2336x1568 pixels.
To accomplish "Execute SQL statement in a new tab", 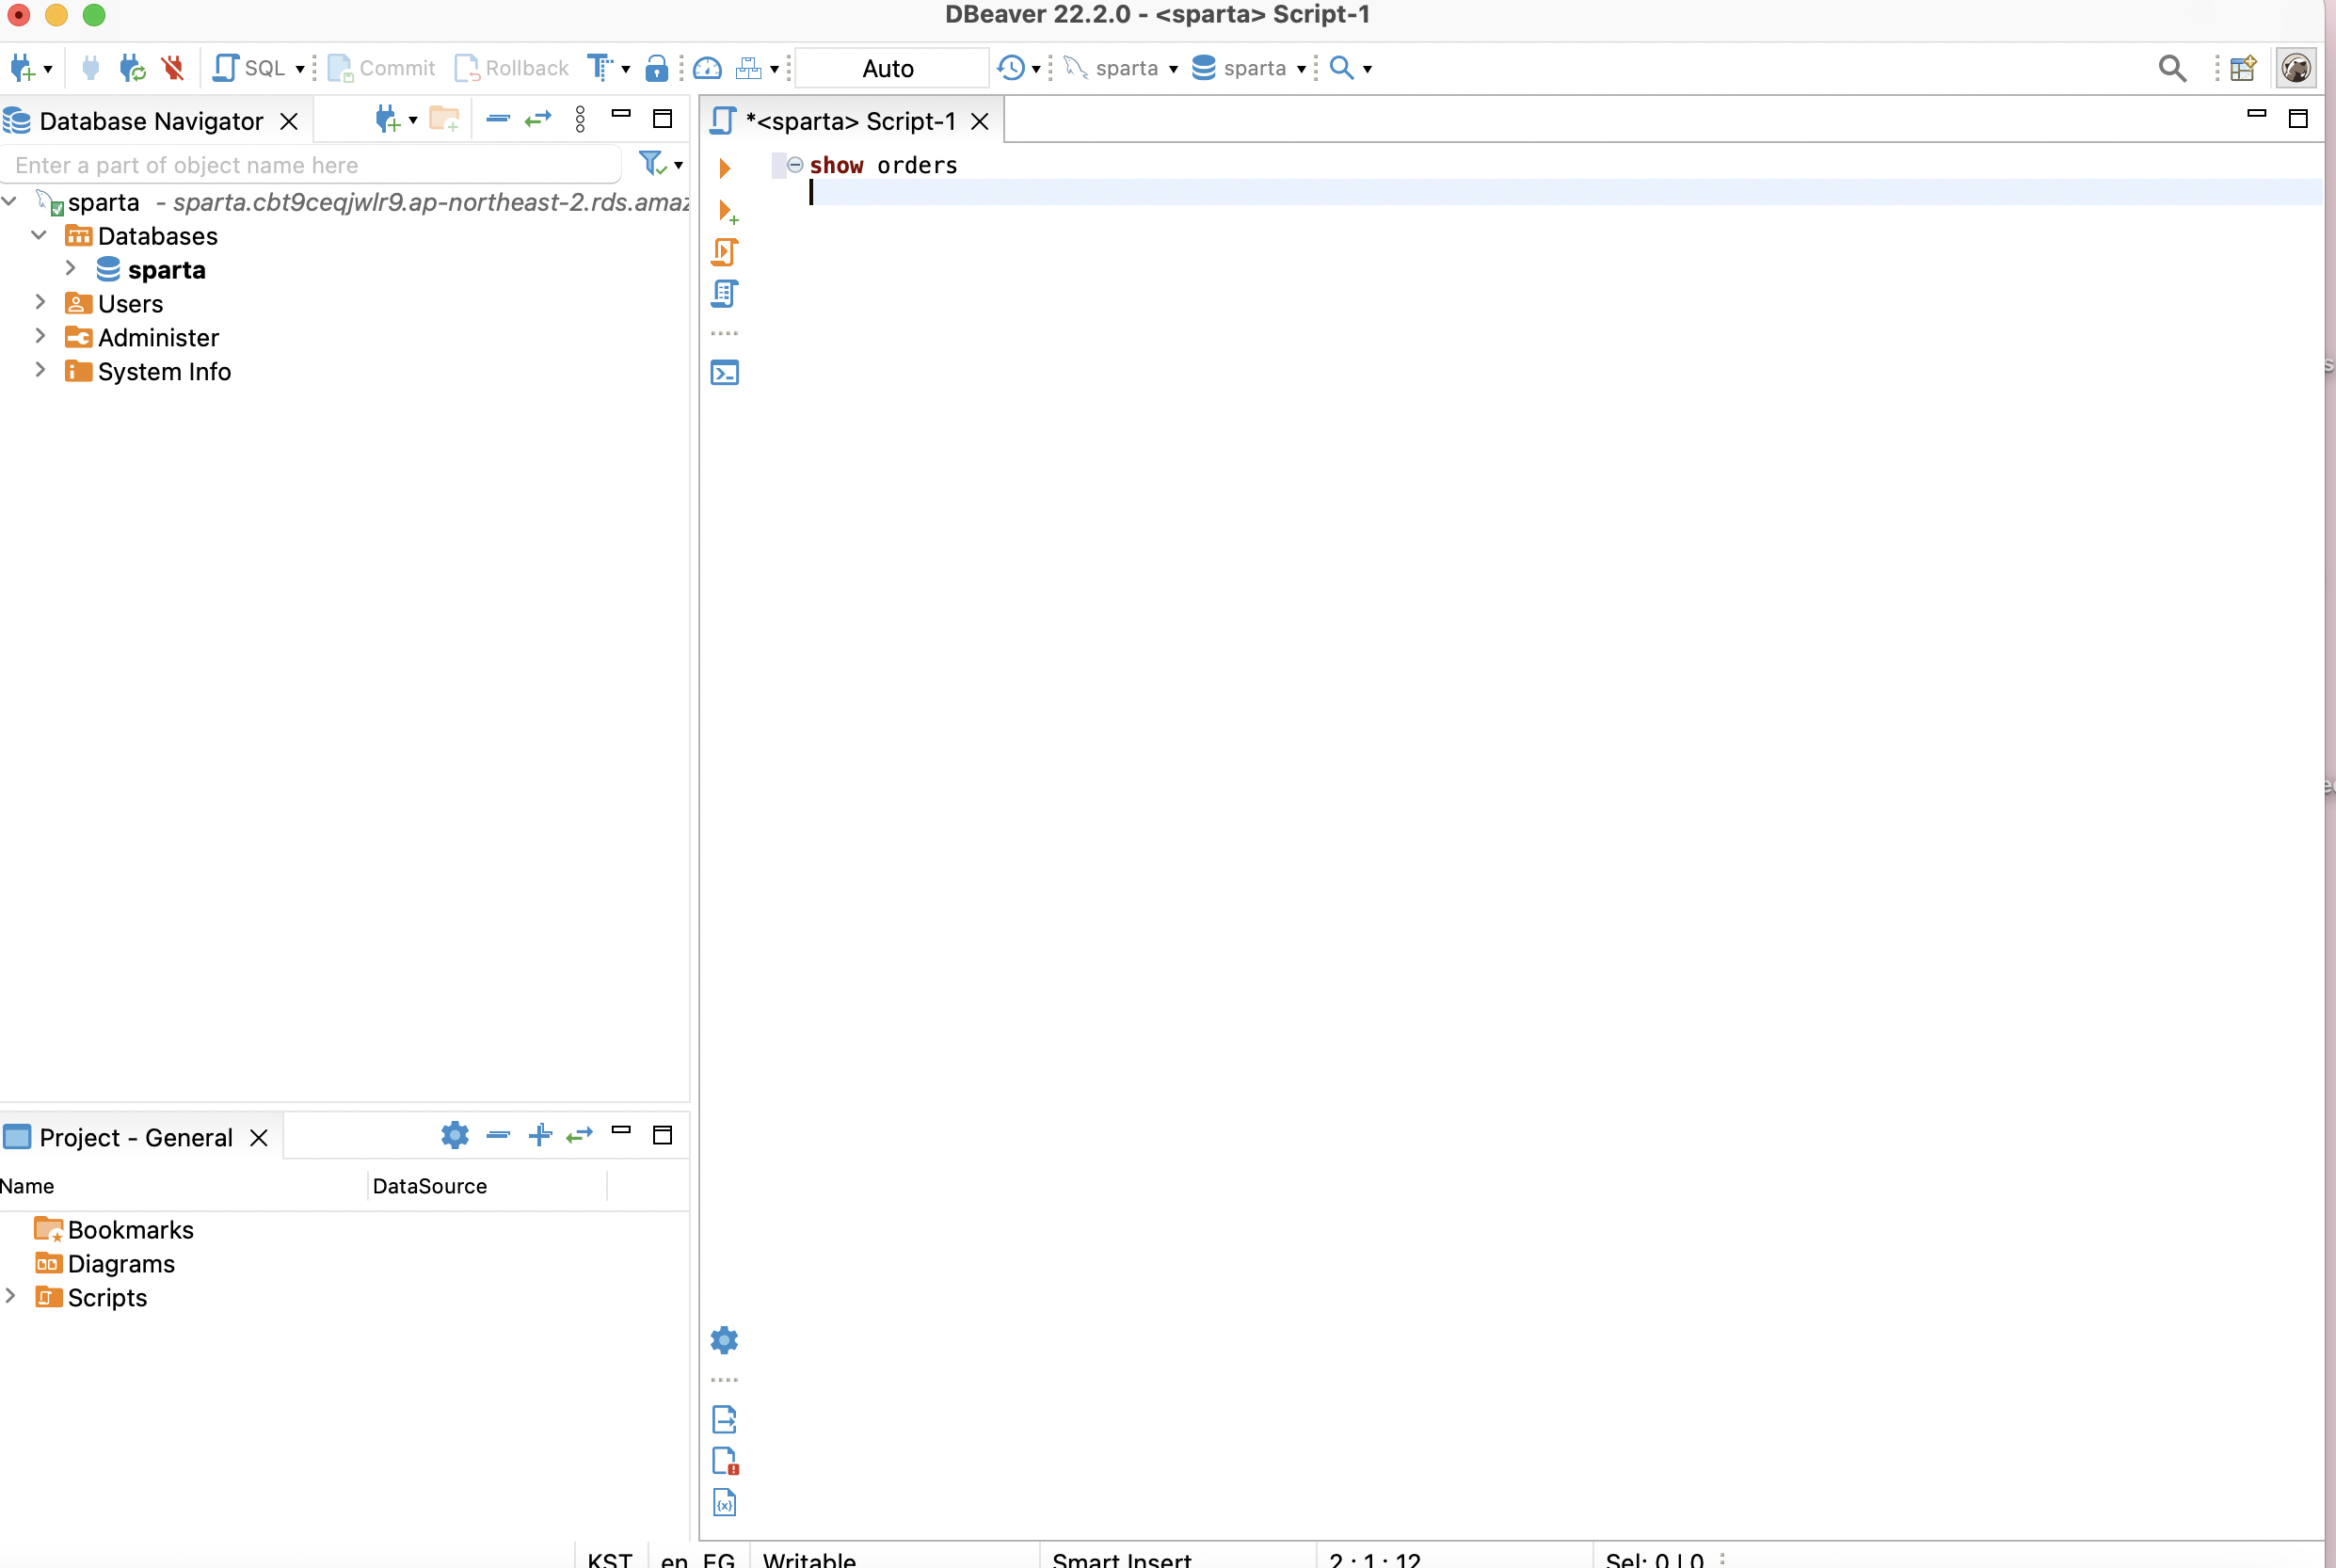I will tap(728, 212).
